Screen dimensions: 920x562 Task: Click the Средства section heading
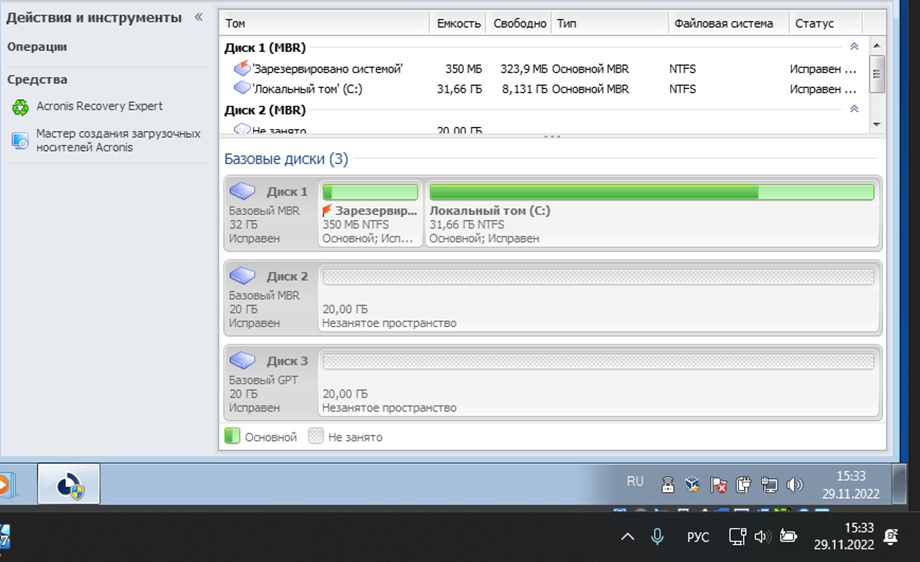[x=37, y=79]
